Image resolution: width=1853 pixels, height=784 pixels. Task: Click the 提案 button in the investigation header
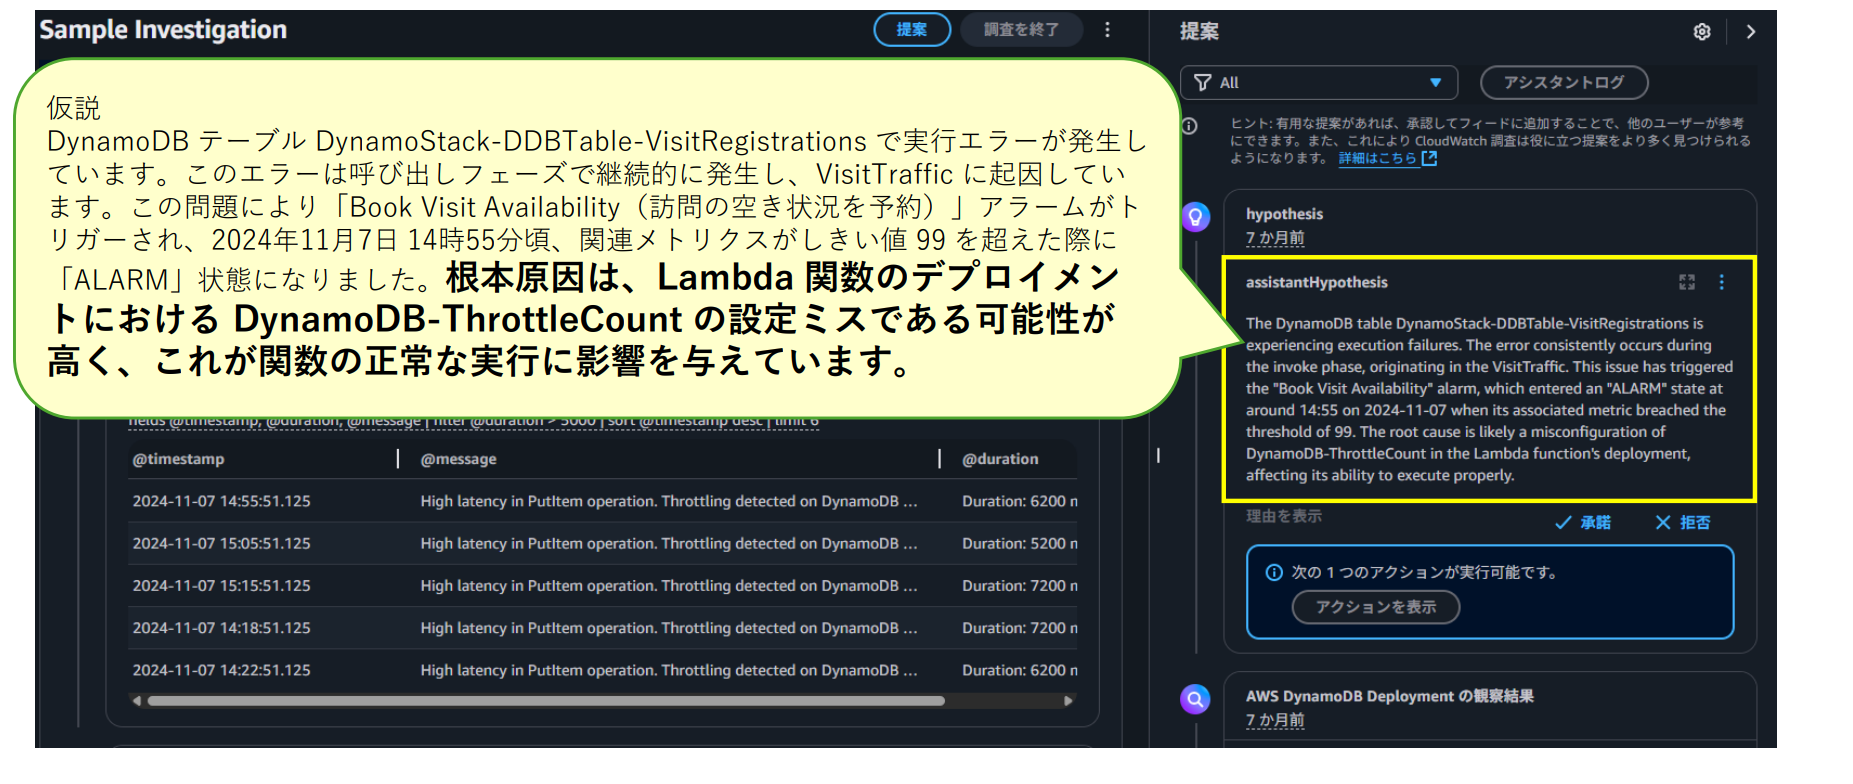pyautogui.click(x=911, y=30)
